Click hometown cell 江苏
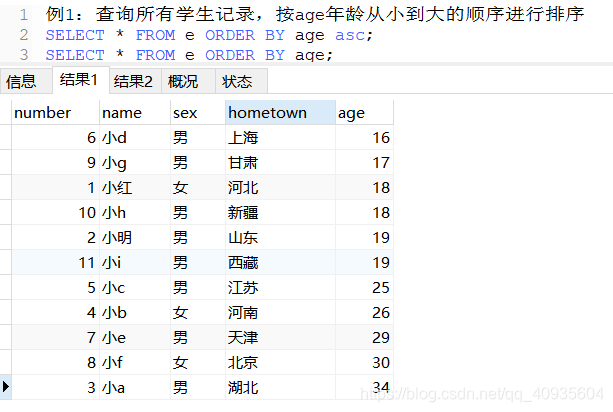The width and height of the screenshot is (613, 412). 280,288
